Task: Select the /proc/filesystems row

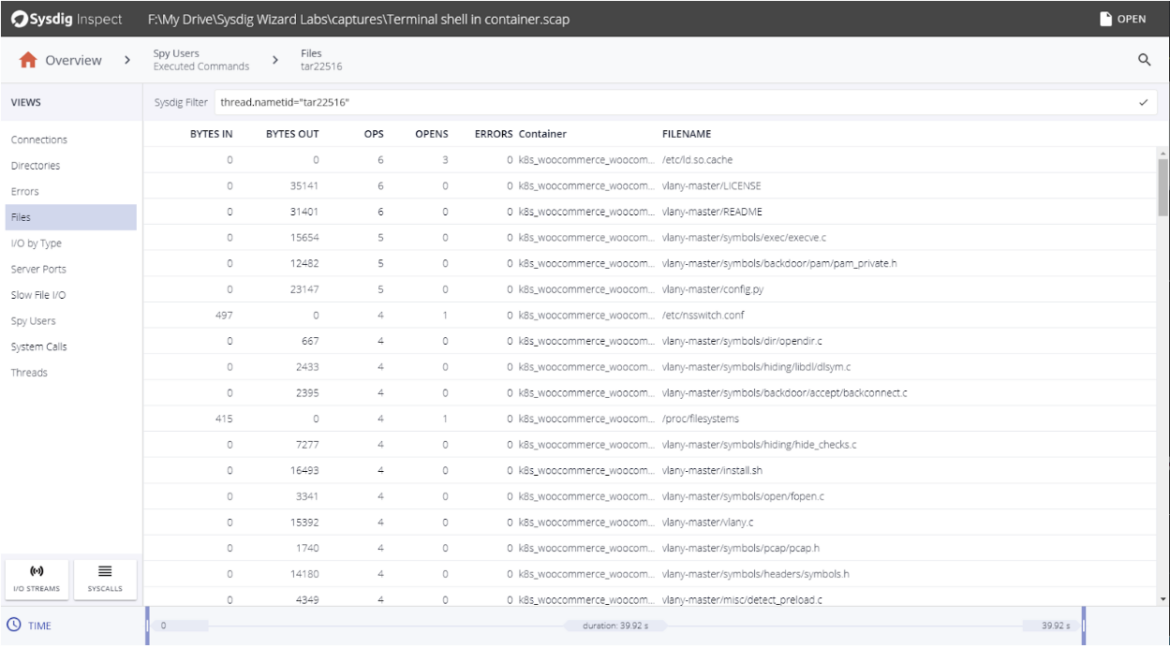Action: 649,419
